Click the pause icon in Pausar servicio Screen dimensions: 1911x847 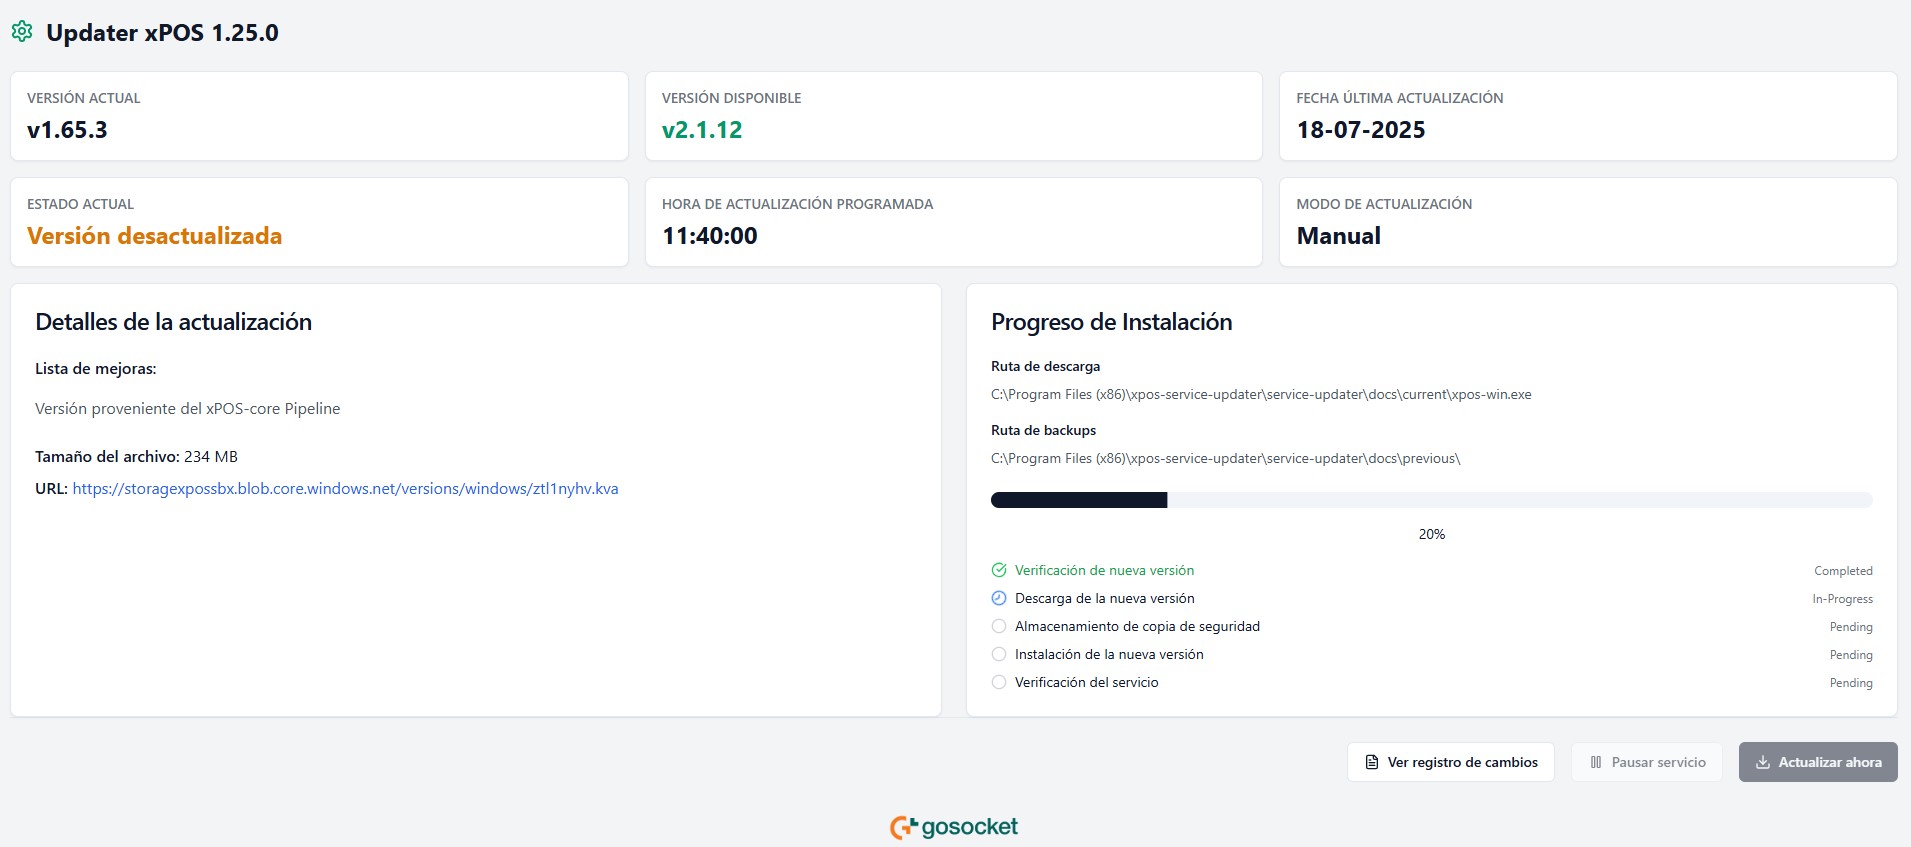1596,762
